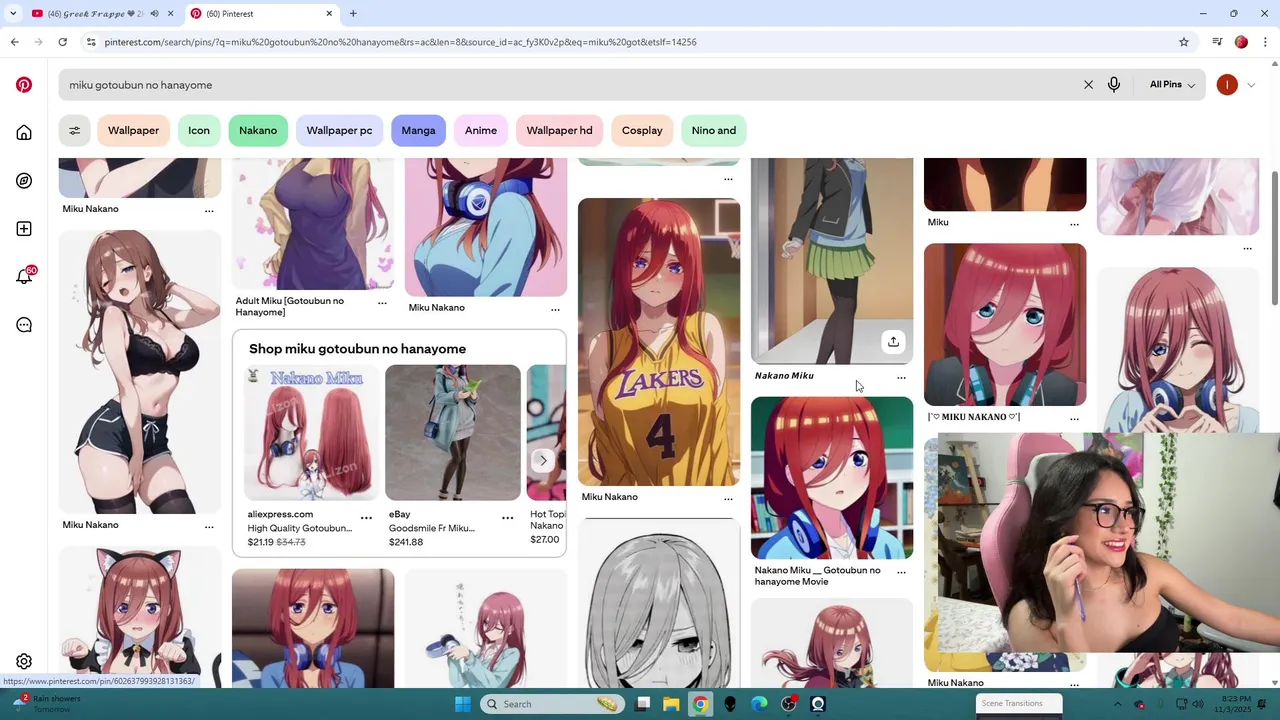Open the Home feed house icon

point(24,133)
